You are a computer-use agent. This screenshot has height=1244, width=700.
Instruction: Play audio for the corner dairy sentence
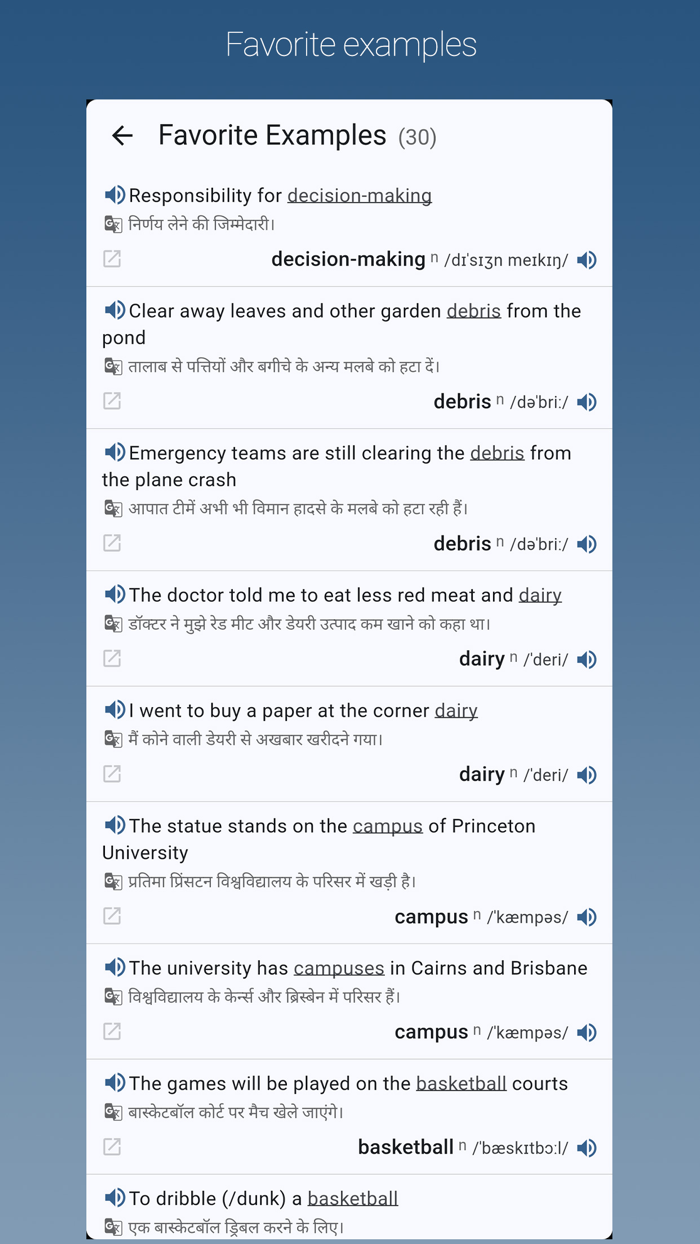pos(114,709)
